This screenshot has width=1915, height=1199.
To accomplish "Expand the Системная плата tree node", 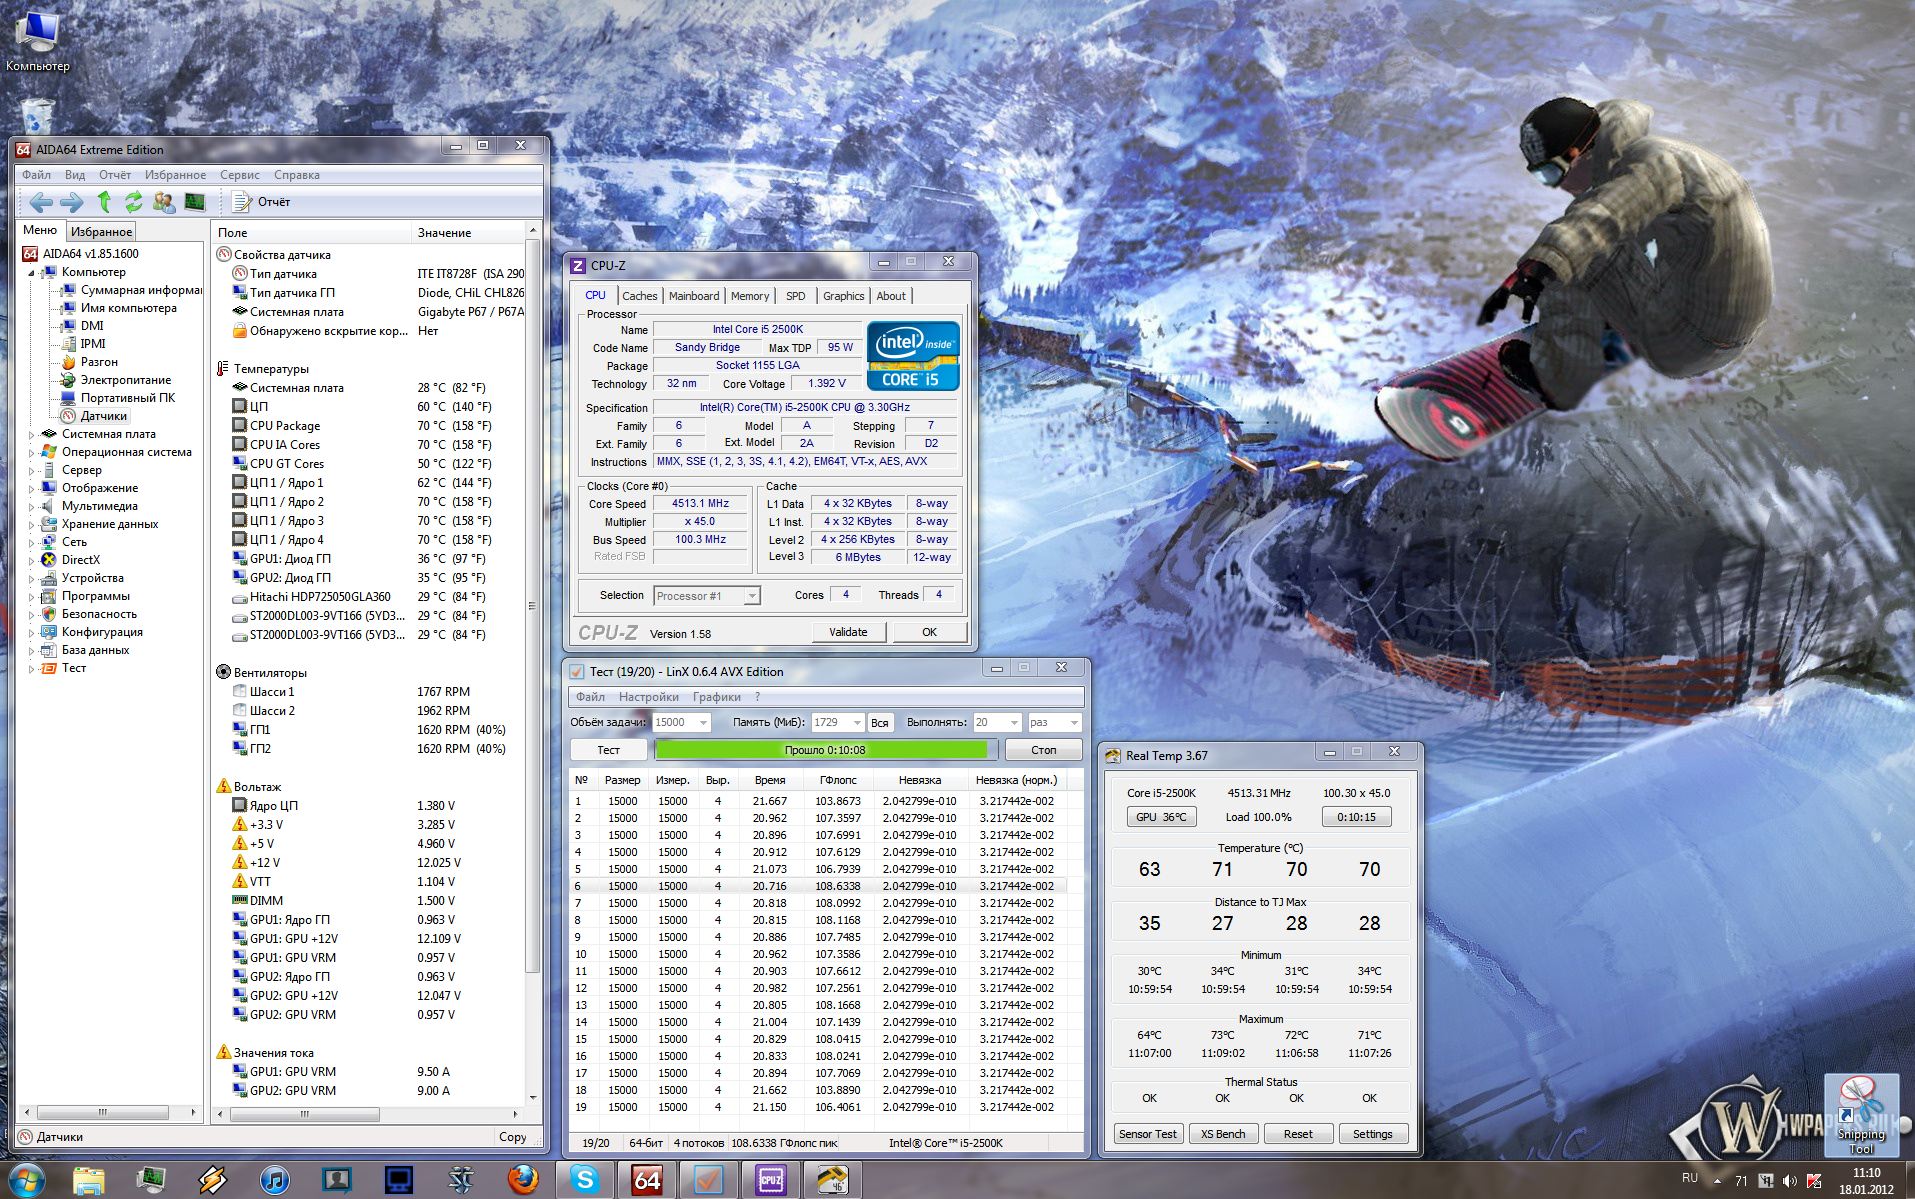I will 32,434.
